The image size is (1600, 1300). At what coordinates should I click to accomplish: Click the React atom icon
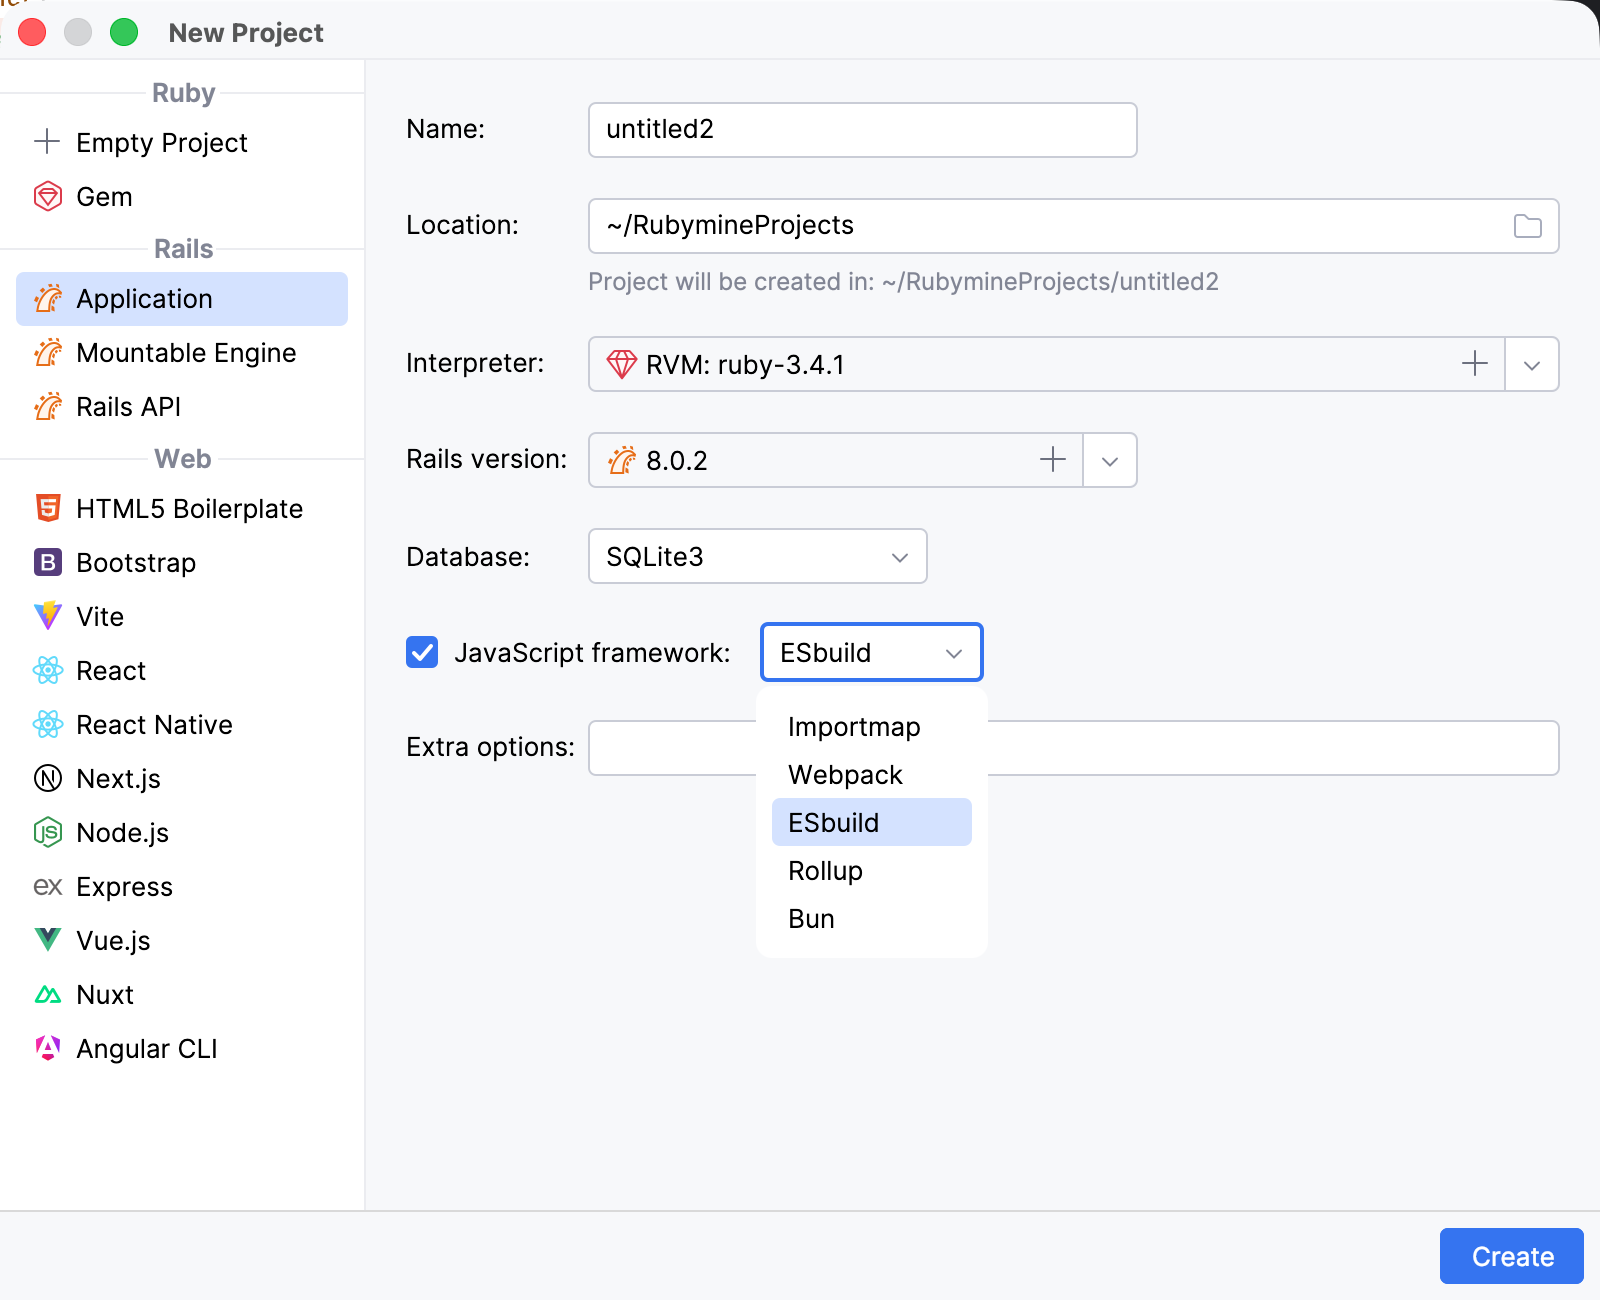click(48, 670)
